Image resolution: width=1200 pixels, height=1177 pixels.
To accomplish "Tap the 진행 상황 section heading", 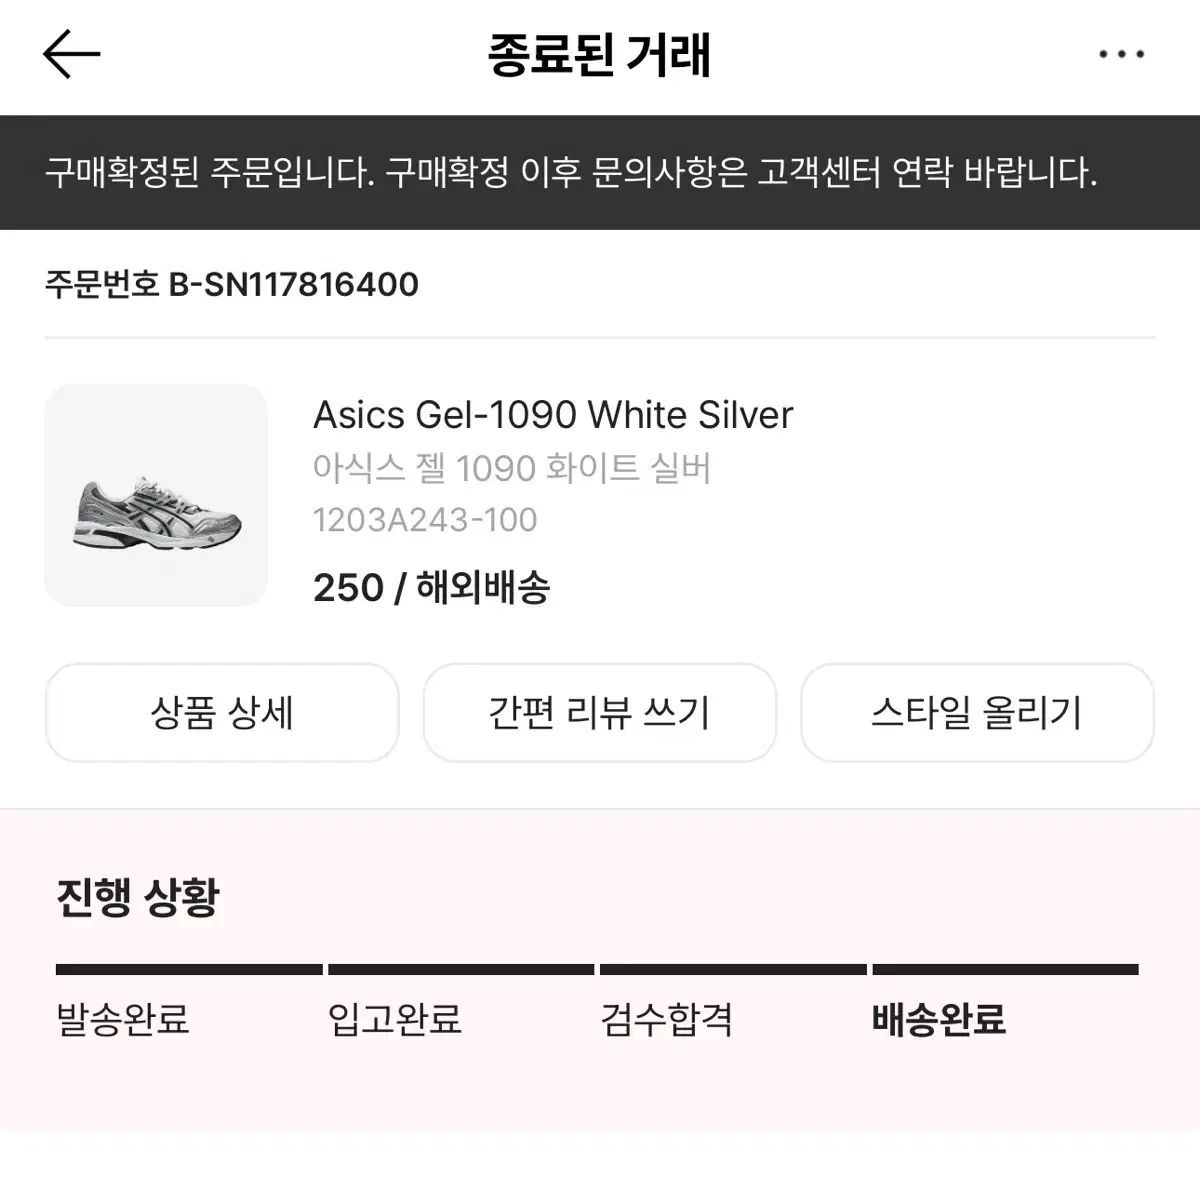I will 137,897.
